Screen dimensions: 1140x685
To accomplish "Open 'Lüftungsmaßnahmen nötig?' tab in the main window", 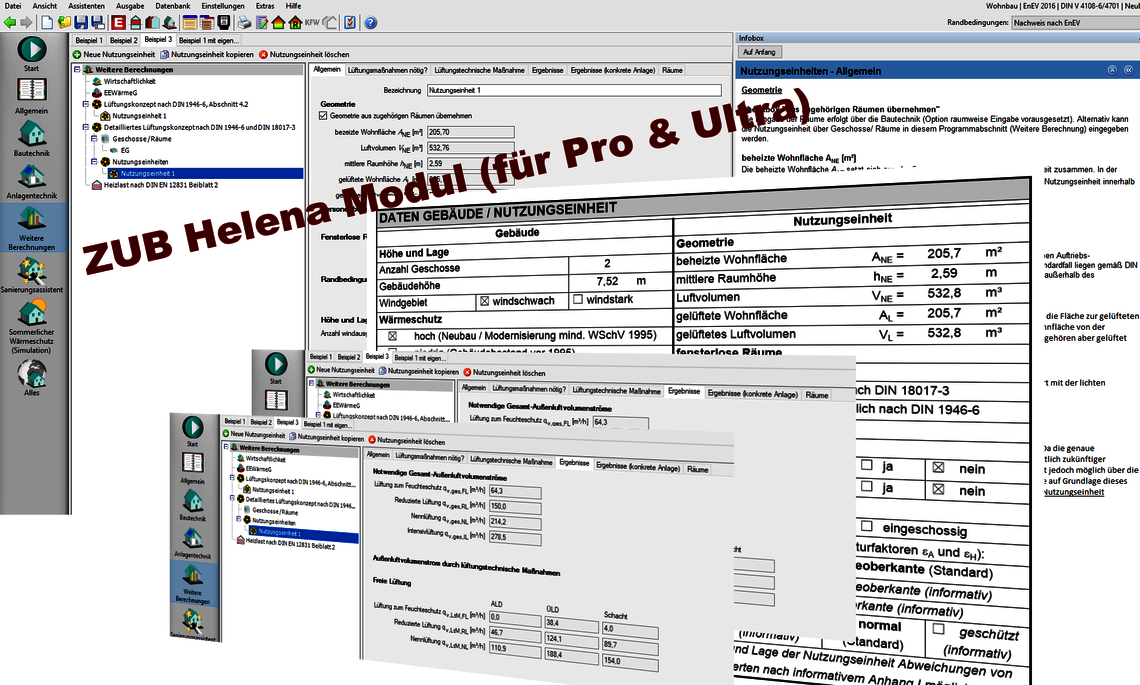I will (388, 71).
